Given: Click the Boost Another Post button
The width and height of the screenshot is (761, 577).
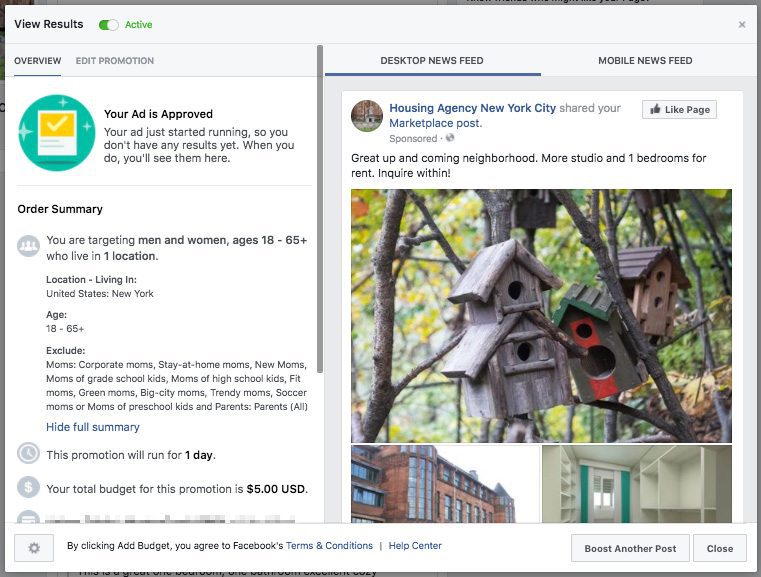Looking at the screenshot, I should point(630,548).
